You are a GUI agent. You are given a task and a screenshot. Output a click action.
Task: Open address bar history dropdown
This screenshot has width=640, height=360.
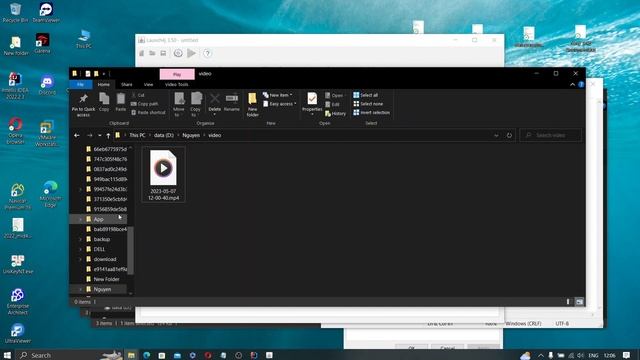coord(496,136)
